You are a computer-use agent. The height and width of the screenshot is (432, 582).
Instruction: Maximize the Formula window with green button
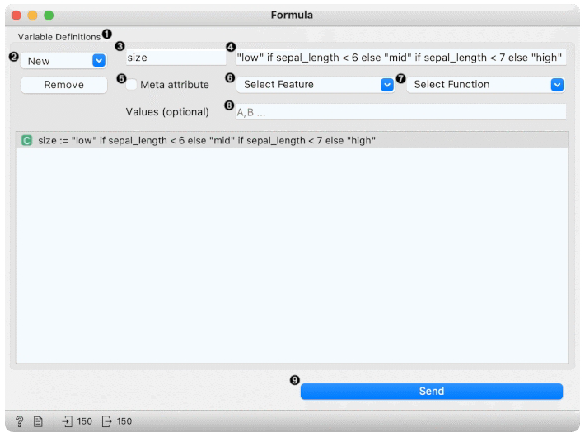[x=49, y=15]
